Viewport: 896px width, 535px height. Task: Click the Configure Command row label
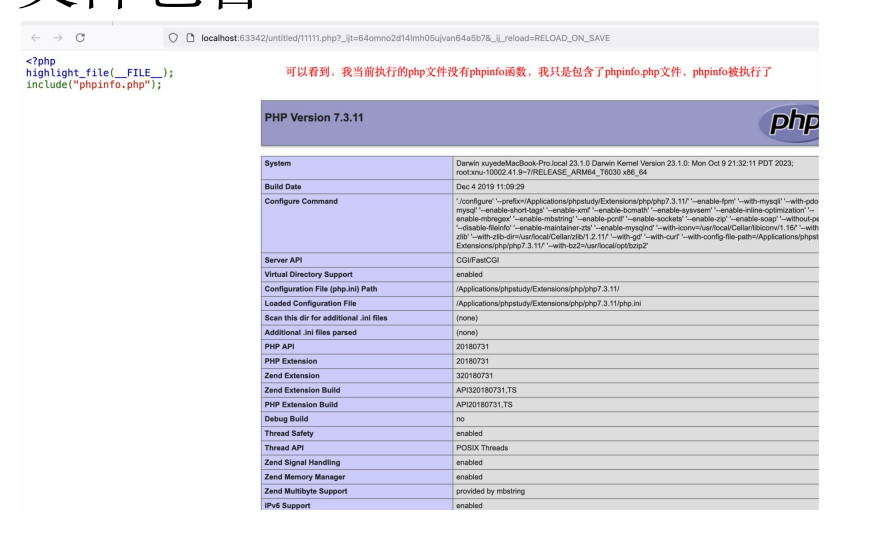click(301, 201)
